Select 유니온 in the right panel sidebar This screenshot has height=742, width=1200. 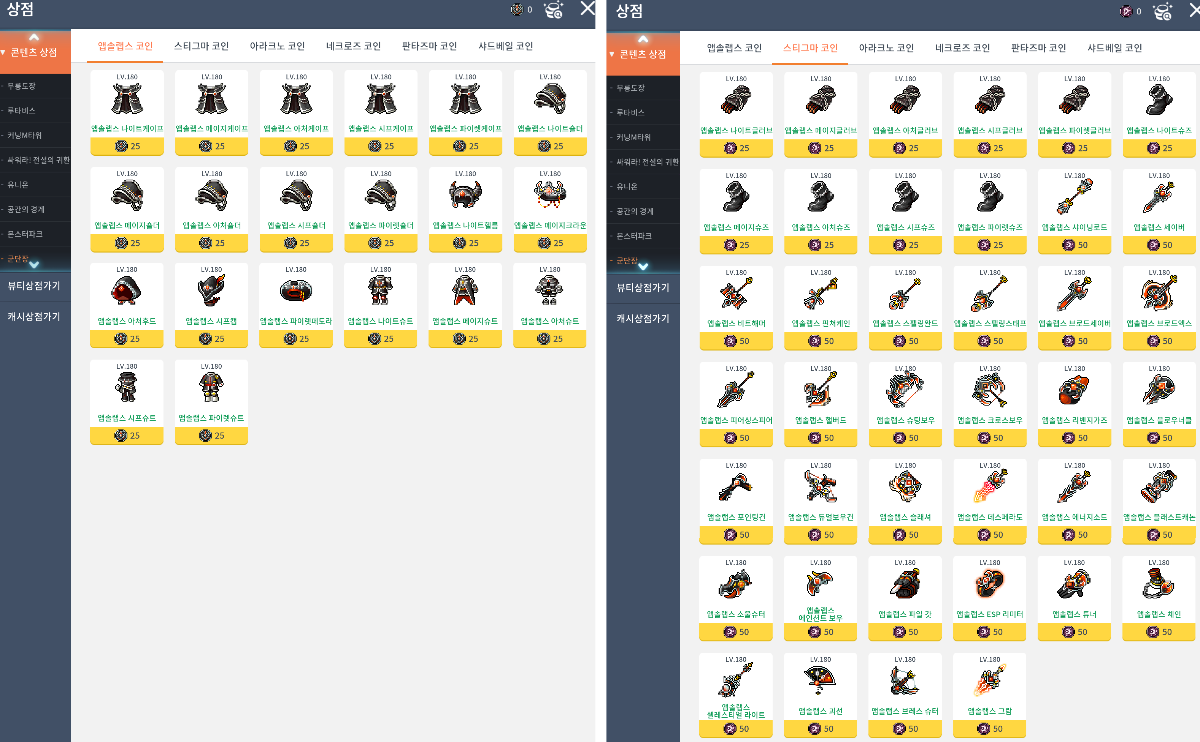[x=627, y=186]
